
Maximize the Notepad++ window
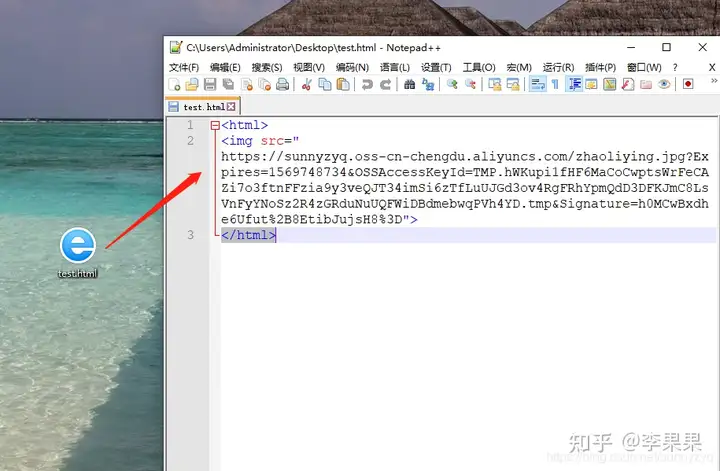(x=666, y=47)
